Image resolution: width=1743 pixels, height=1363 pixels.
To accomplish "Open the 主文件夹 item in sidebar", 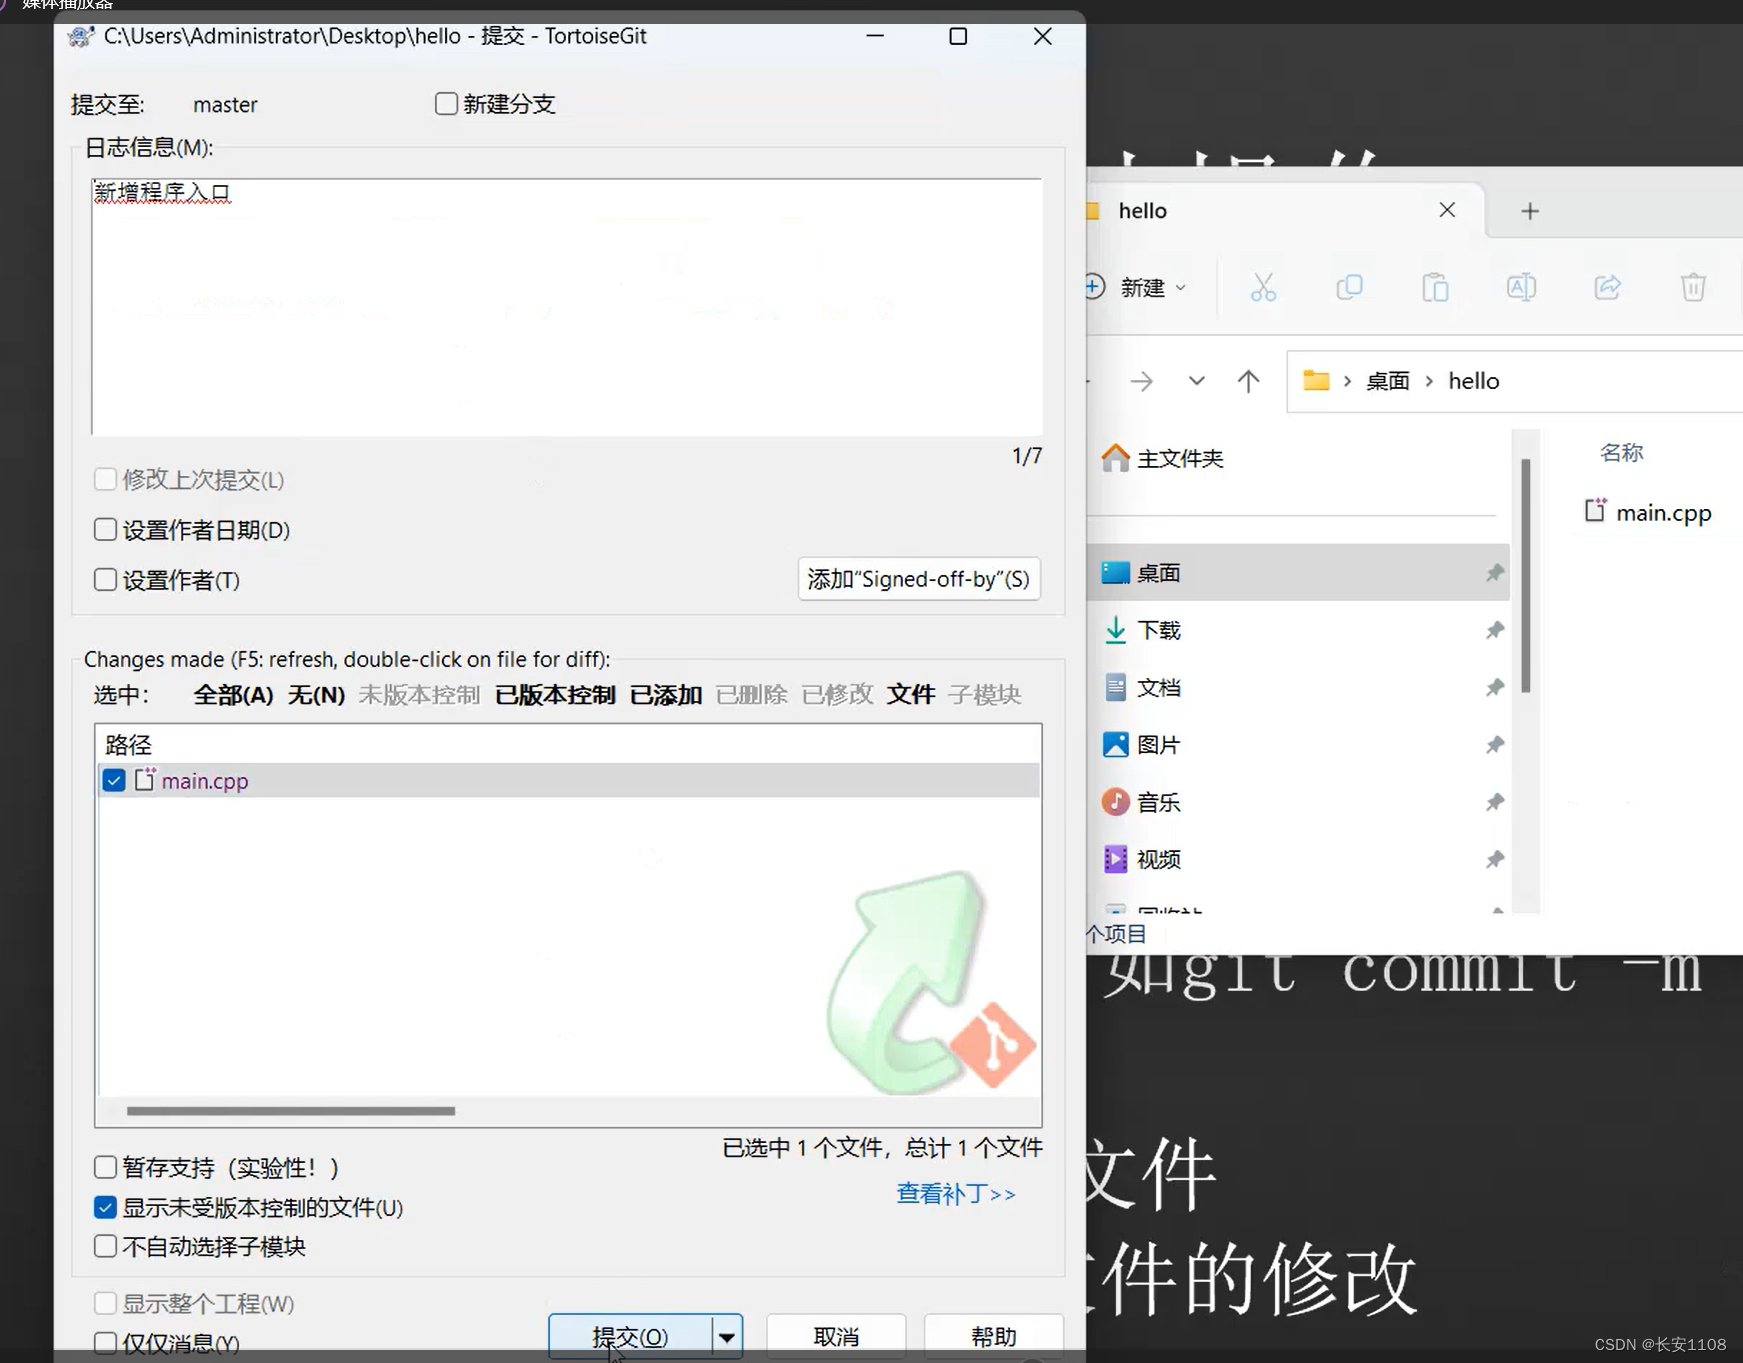I will [1180, 457].
